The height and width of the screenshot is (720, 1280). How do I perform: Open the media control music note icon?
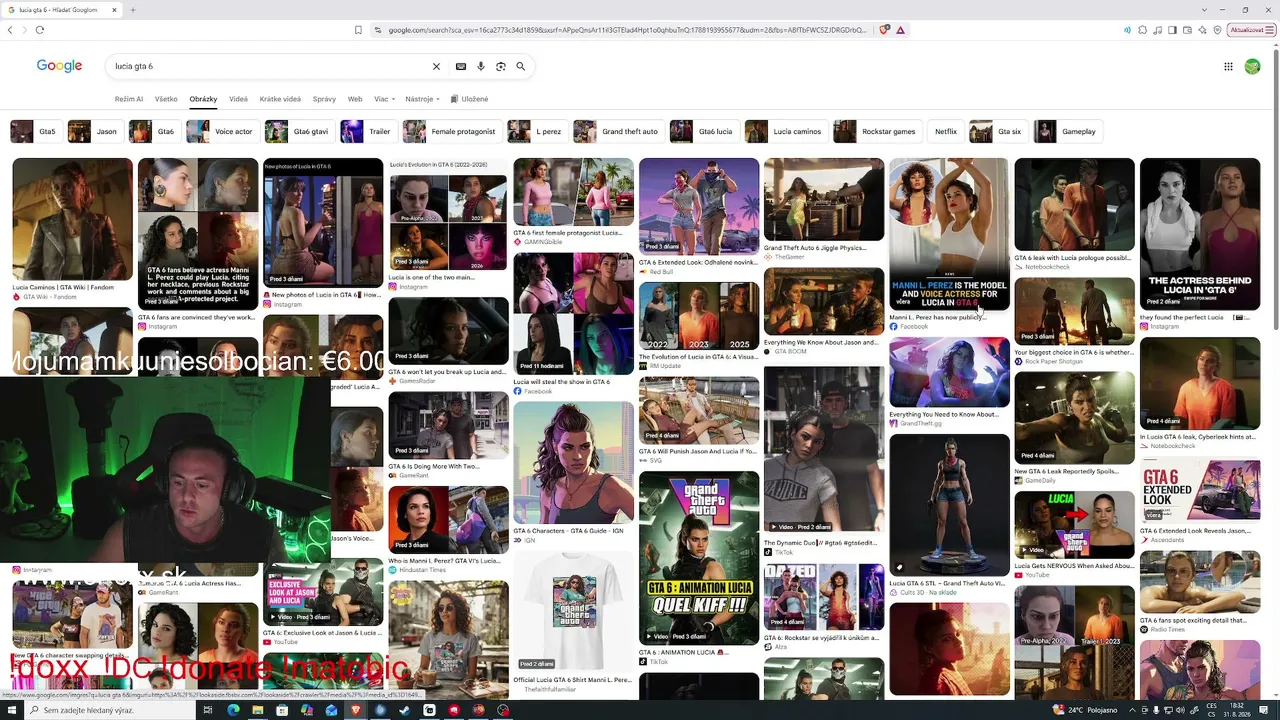(x=1158, y=30)
